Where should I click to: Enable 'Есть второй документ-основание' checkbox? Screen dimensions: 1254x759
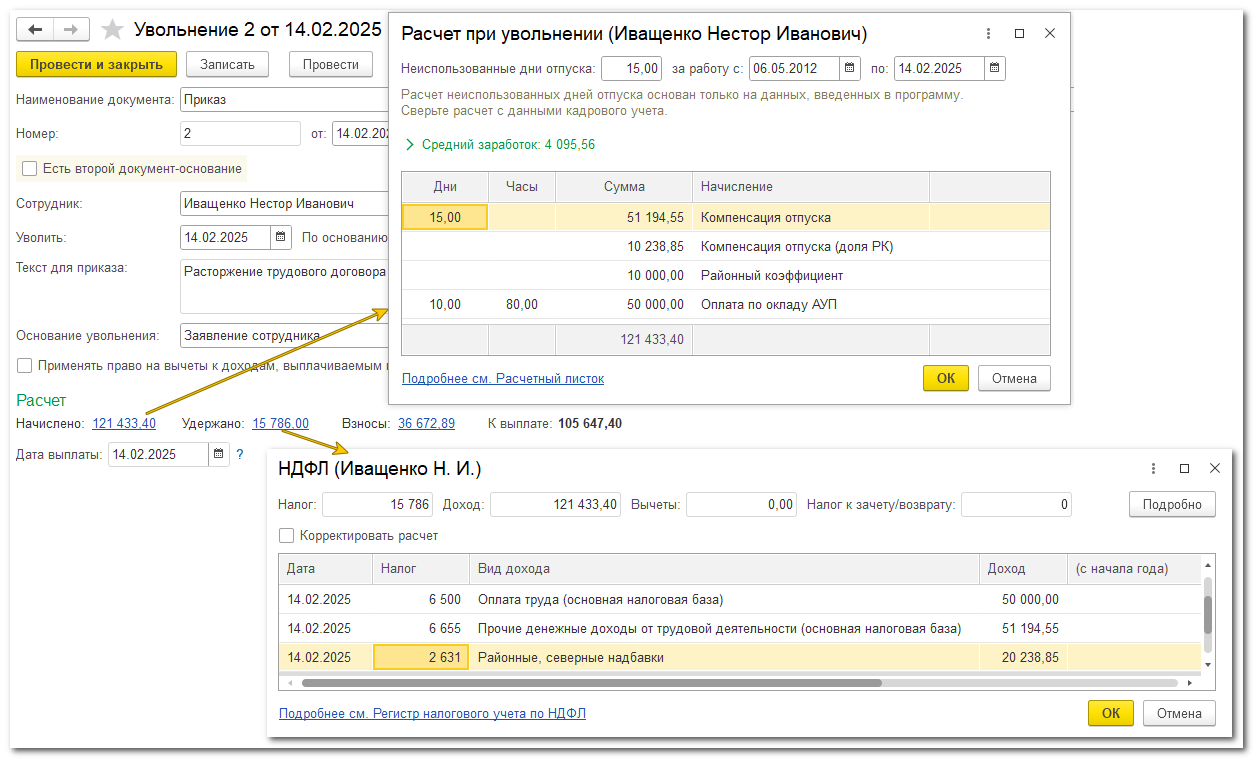[29, 169]
